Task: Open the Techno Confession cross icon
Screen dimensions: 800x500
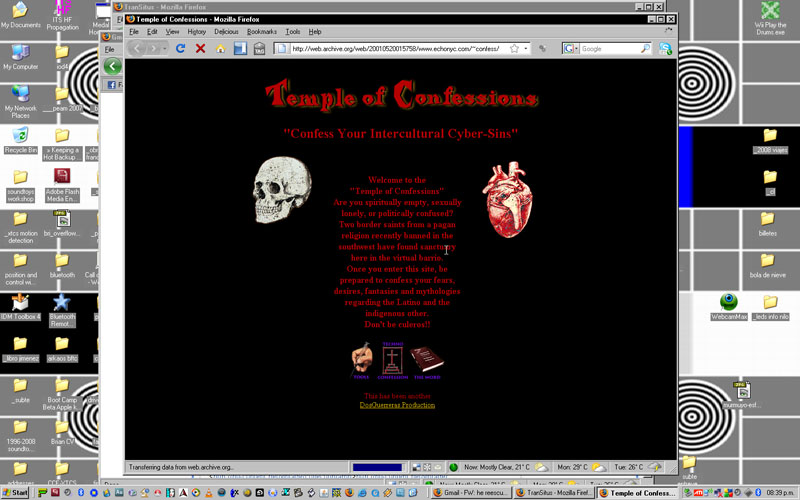Action: (x=393, y=360)
